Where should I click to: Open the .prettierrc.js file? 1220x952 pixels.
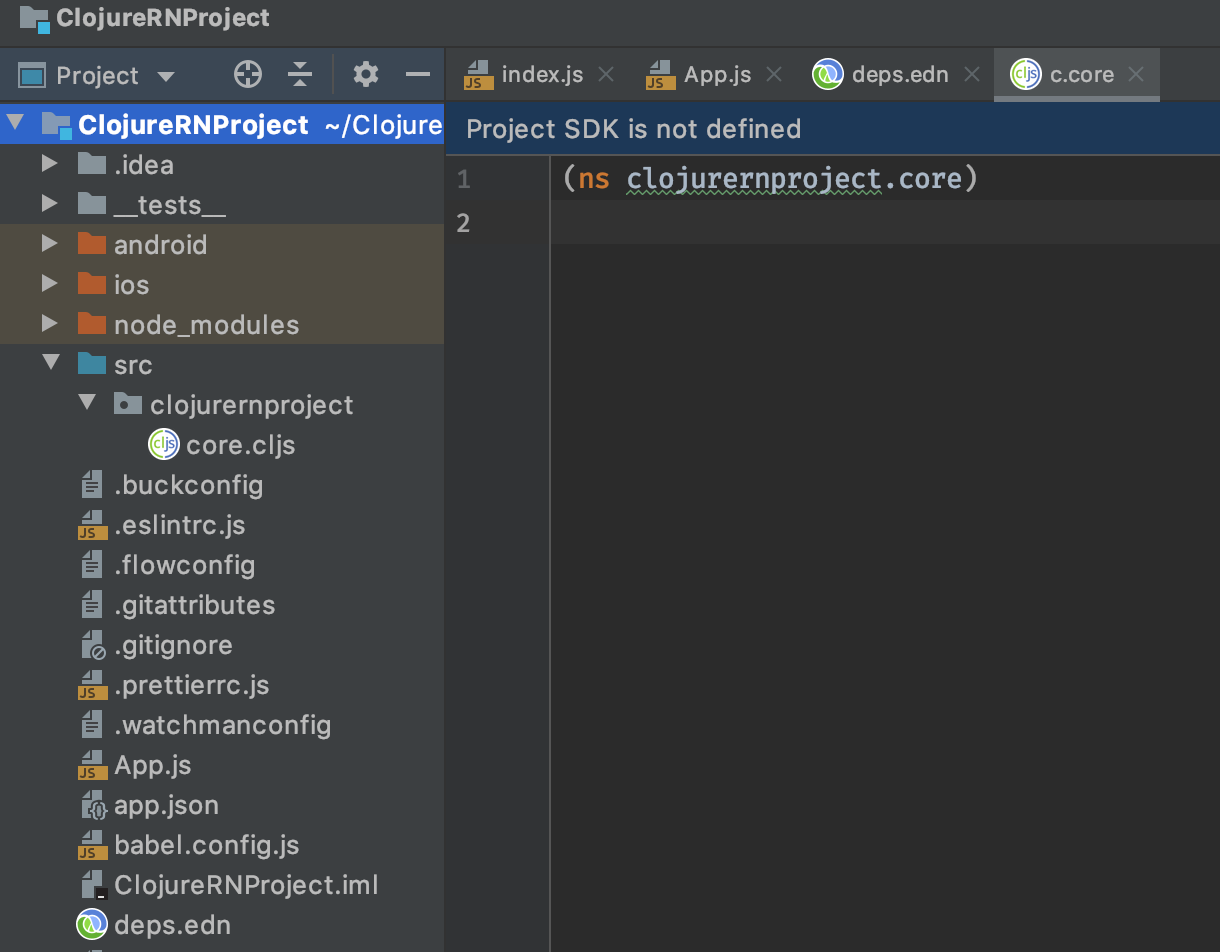pyautogui.click(x=191, y=685)
